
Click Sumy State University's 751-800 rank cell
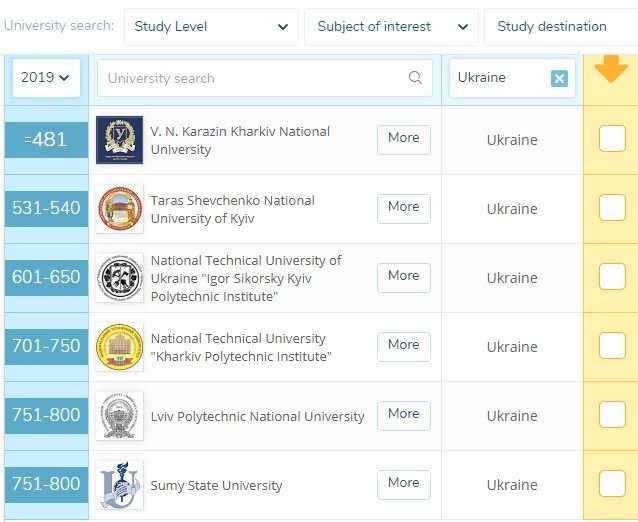click(x=46, y=485)
